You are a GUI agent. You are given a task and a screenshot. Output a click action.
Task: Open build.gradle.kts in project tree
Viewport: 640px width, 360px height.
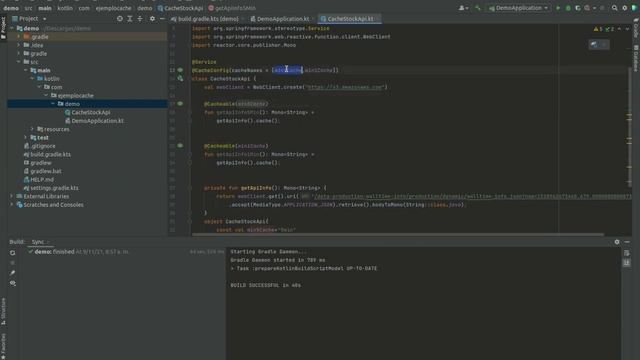[47, 154]
